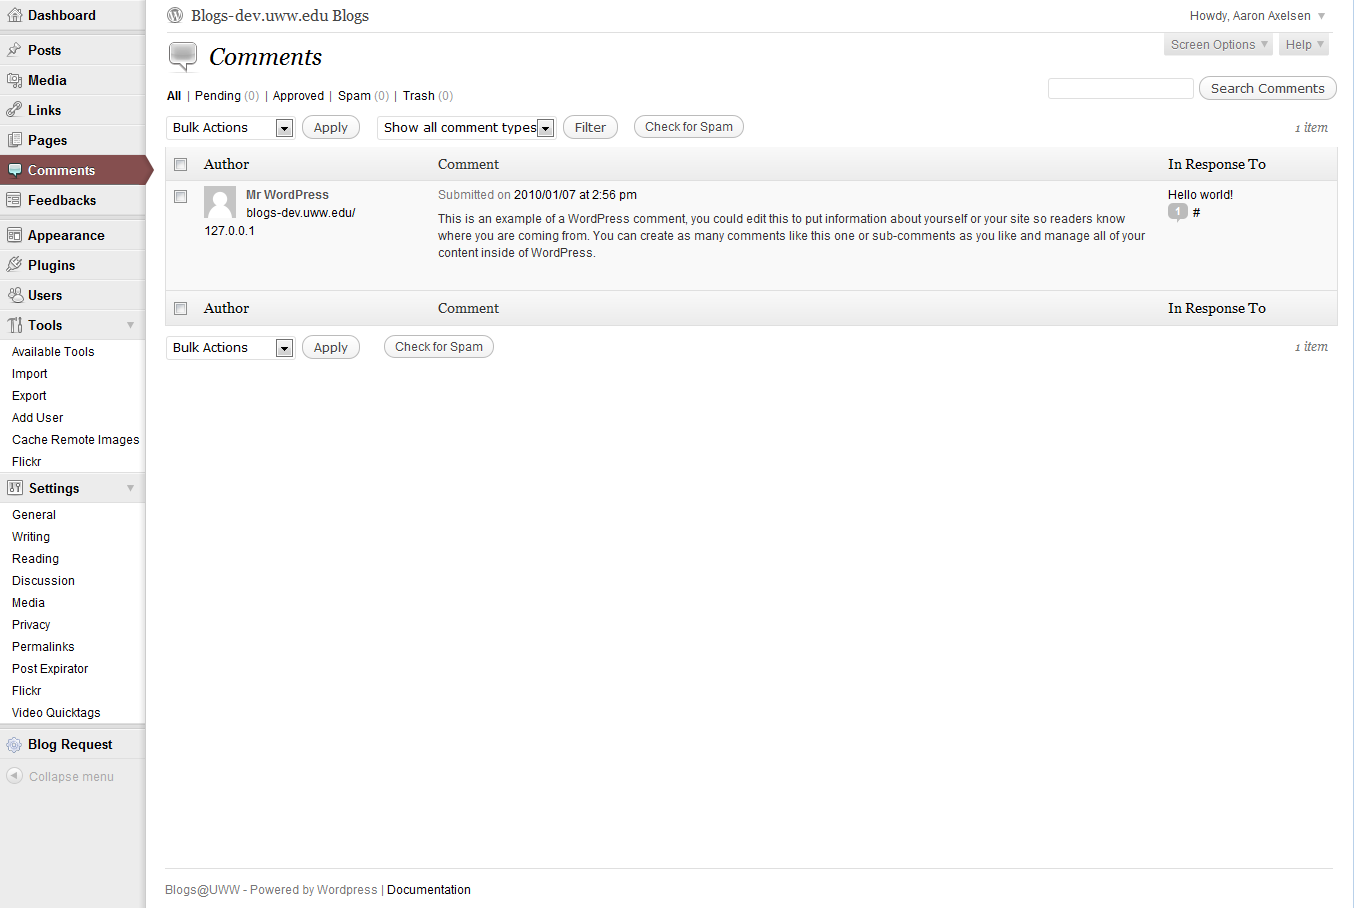Open Media via its sidebar icon

[14, 80]
